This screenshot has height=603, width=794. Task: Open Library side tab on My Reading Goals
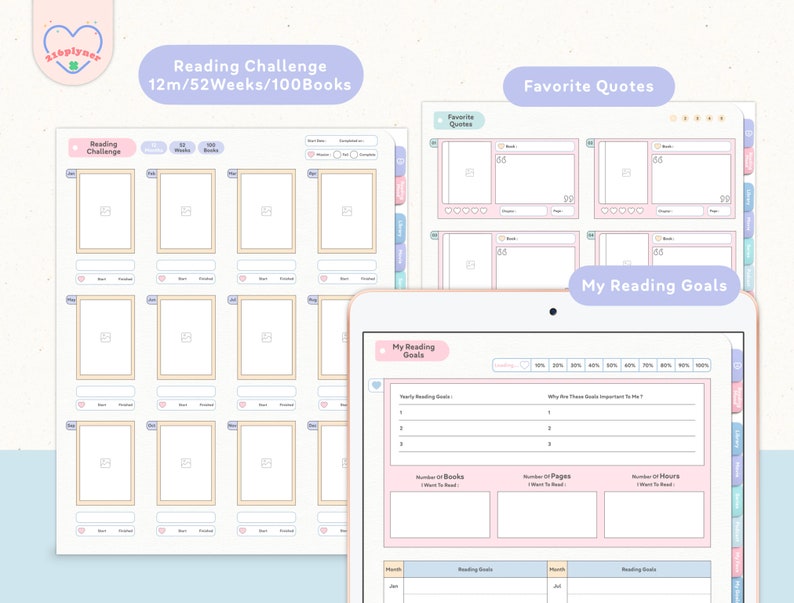(x=737, y=438)
